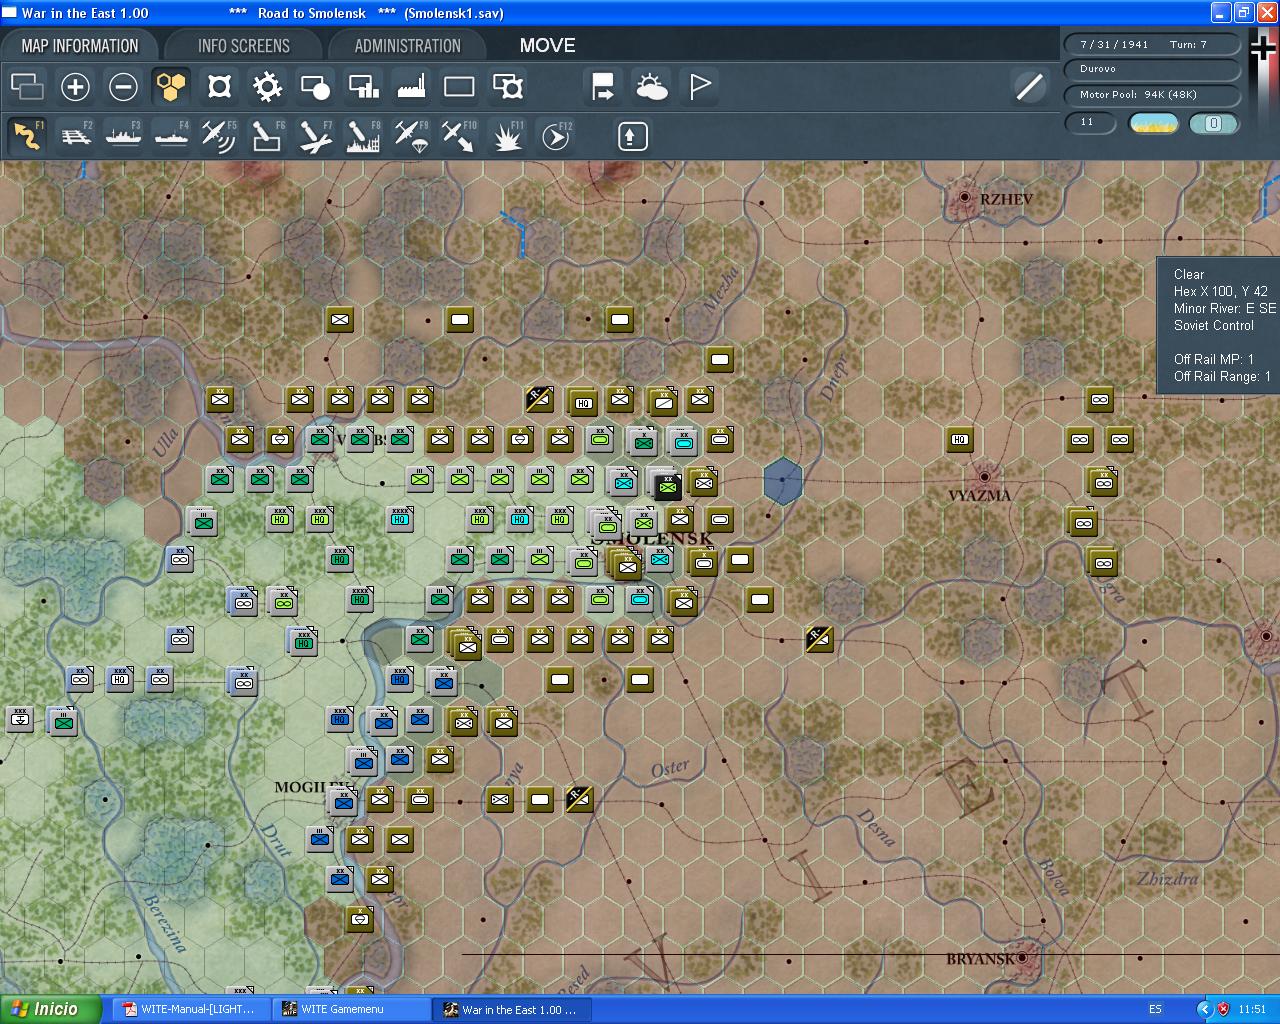Viewport: 1280px width, 1024px height.
Task: Switch to WITE Gamemenu taskbar window
Action: [350, 1009]
